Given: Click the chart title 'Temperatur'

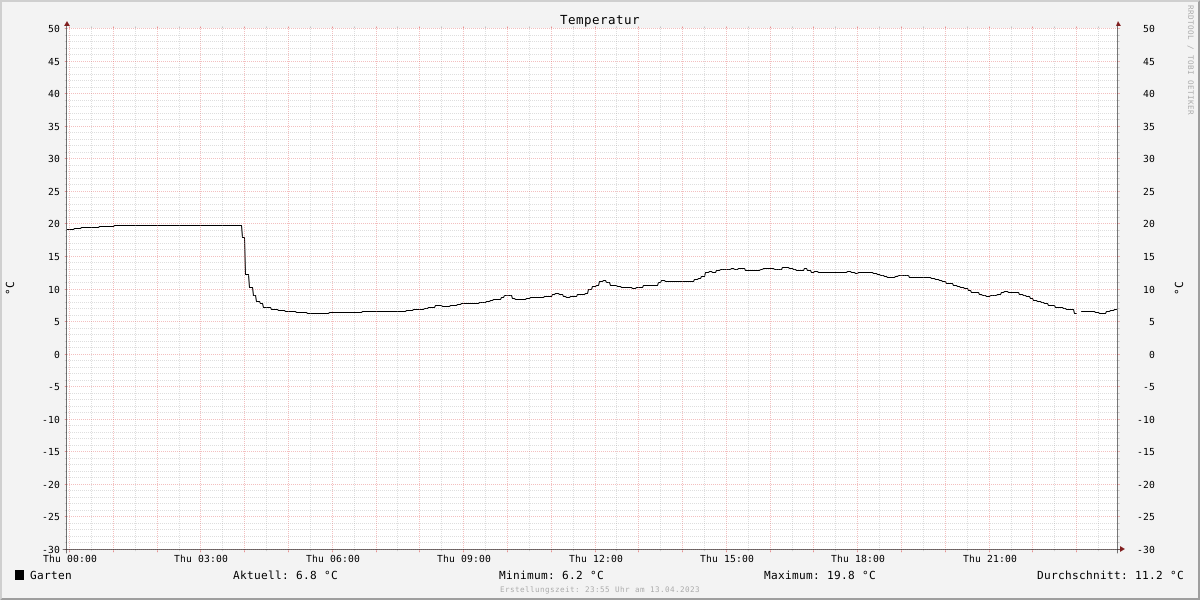Looking at the screenshot, I should [600, 20].
